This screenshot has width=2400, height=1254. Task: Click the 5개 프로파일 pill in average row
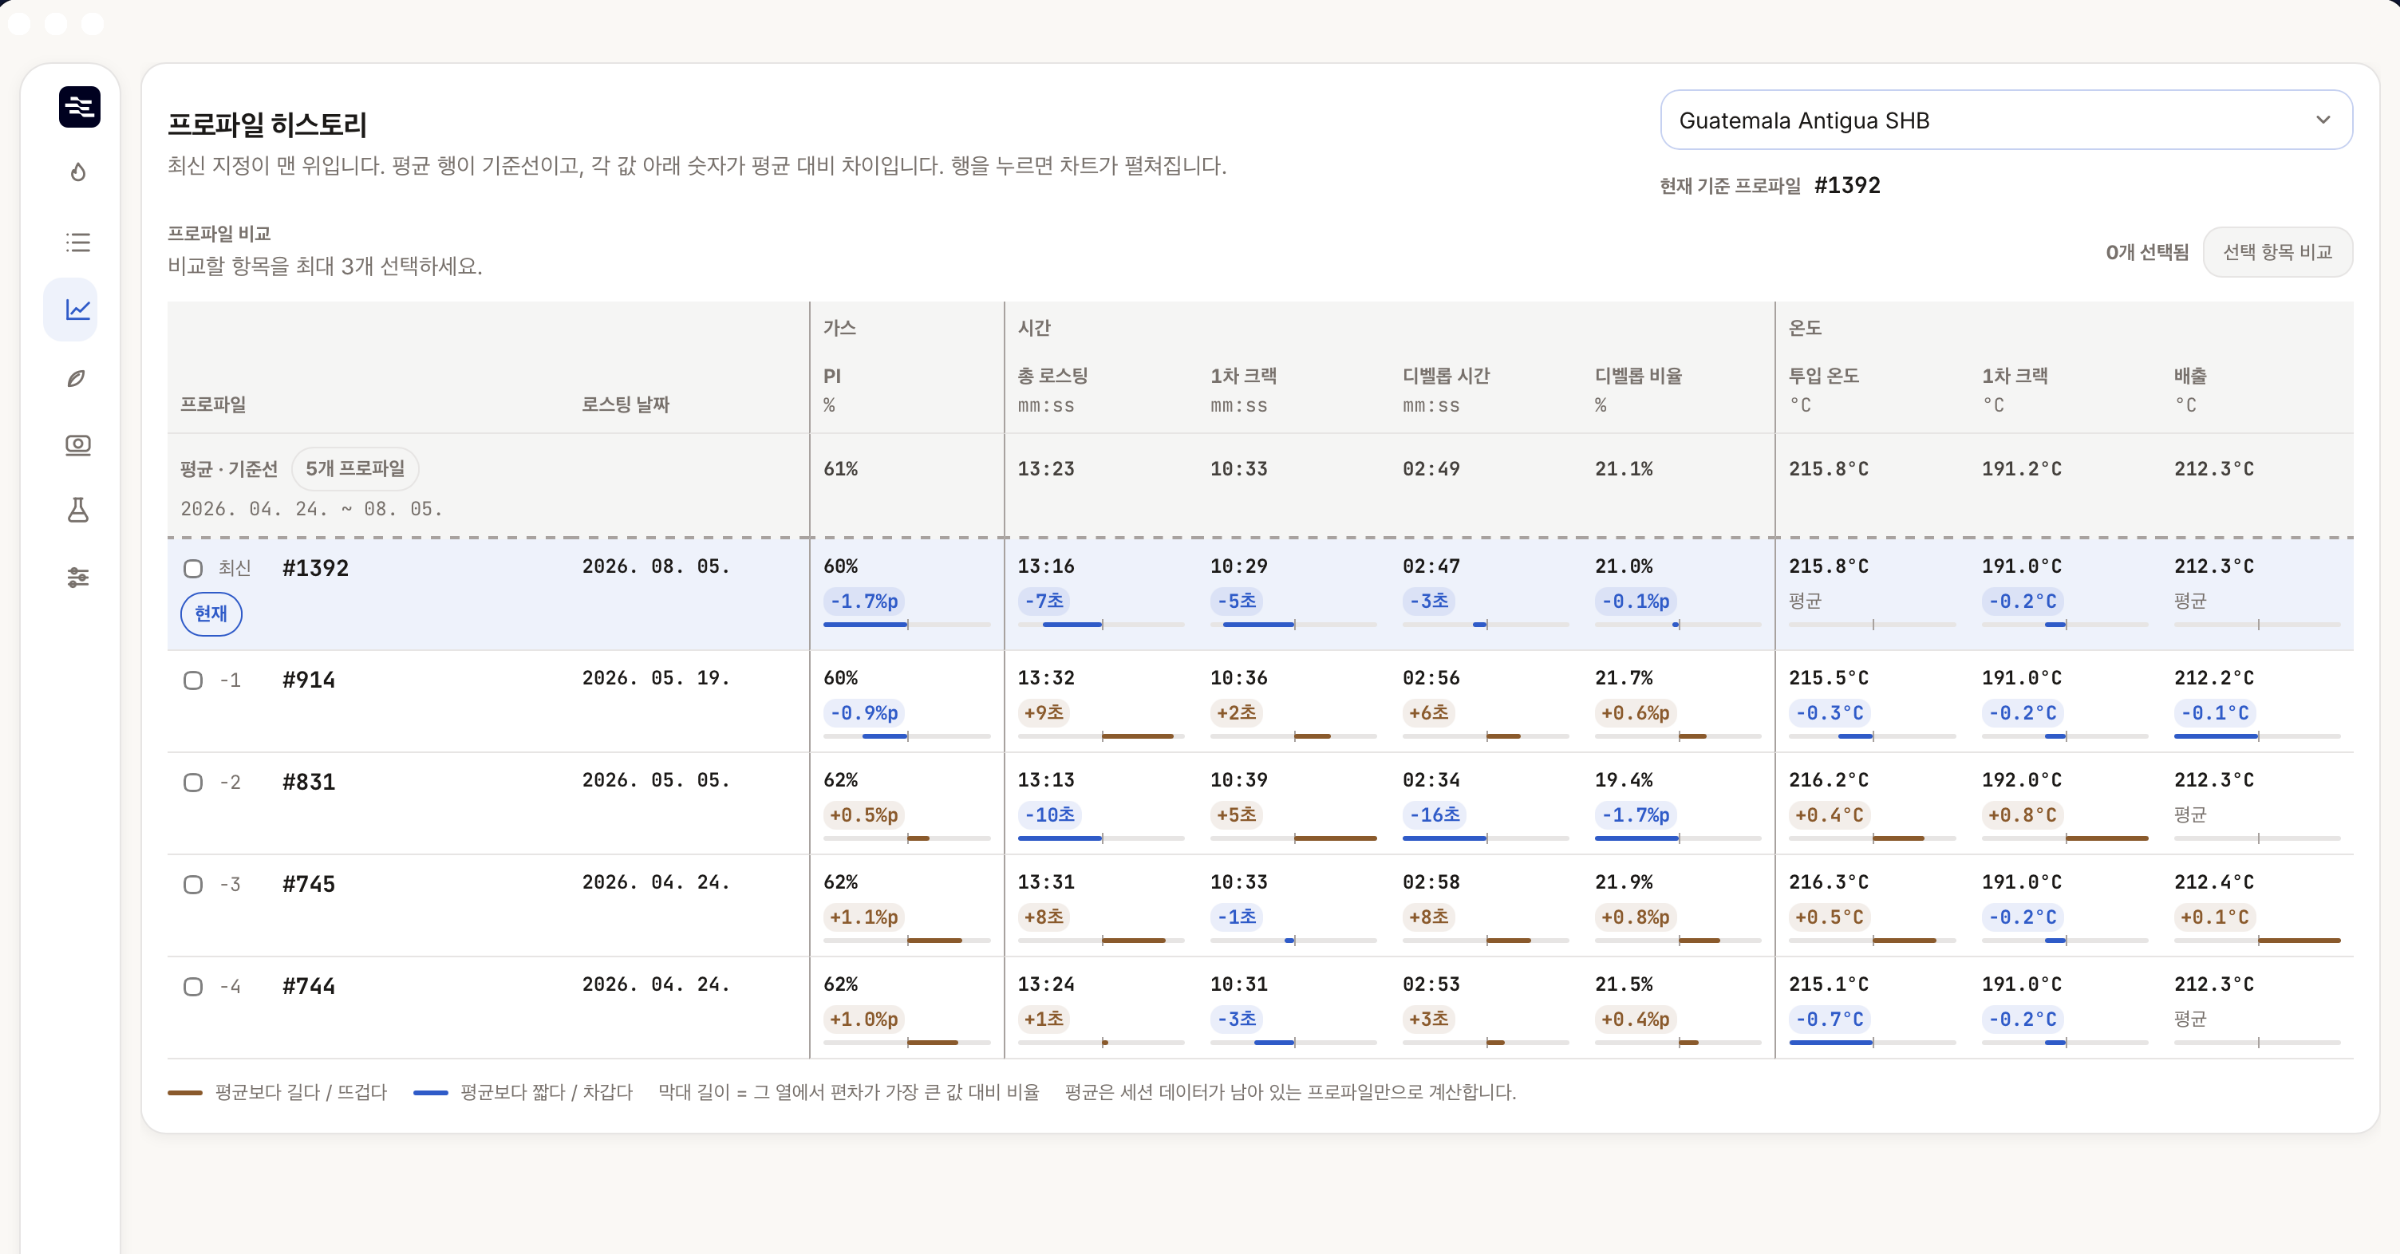point(355,468)
